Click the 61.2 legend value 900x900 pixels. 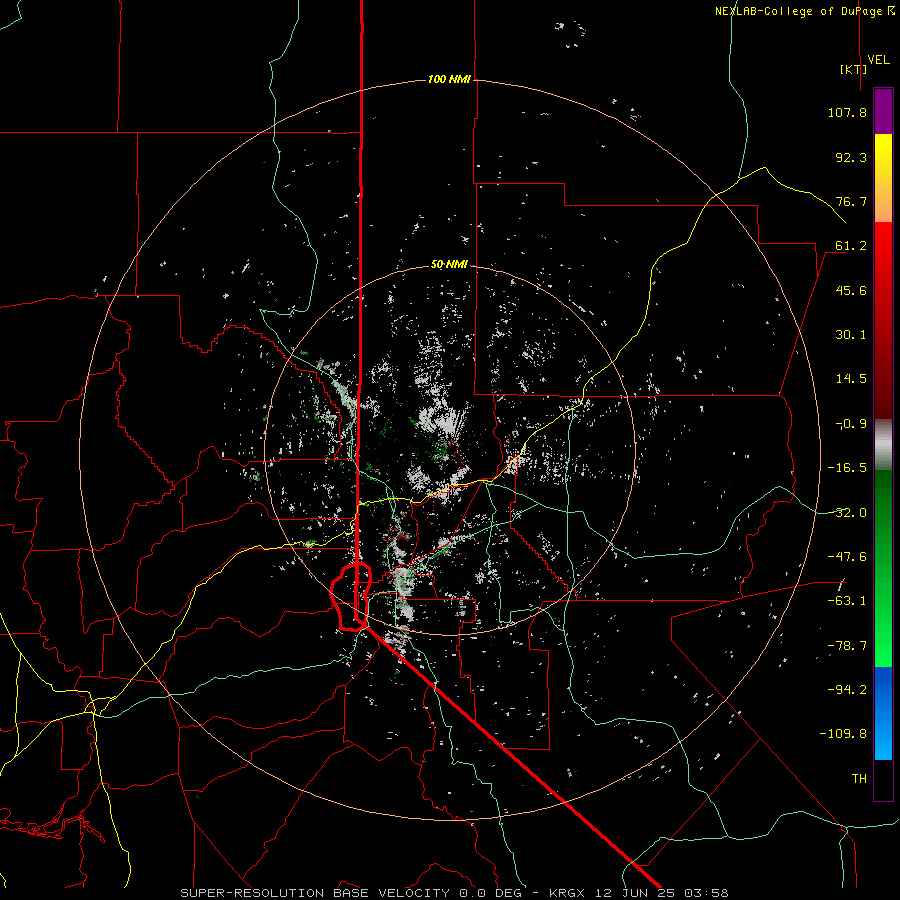pyautogui.click(x=851, y=246)
